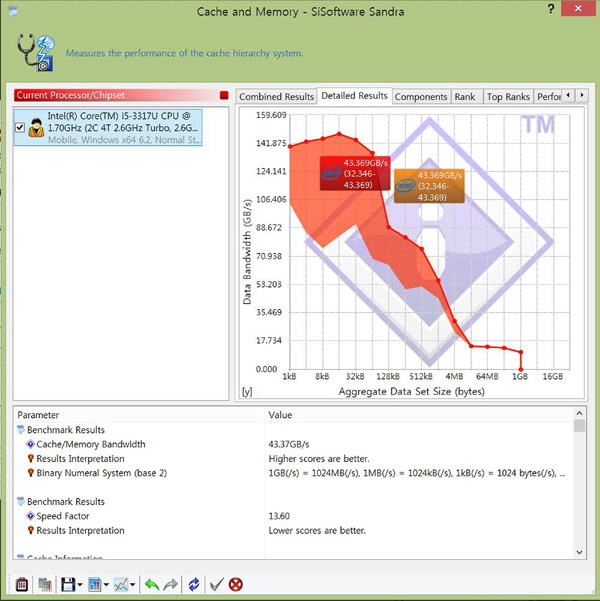Click the tab strip left scroll arrow
Screen dimensions: 600x601
coord(568,95)
